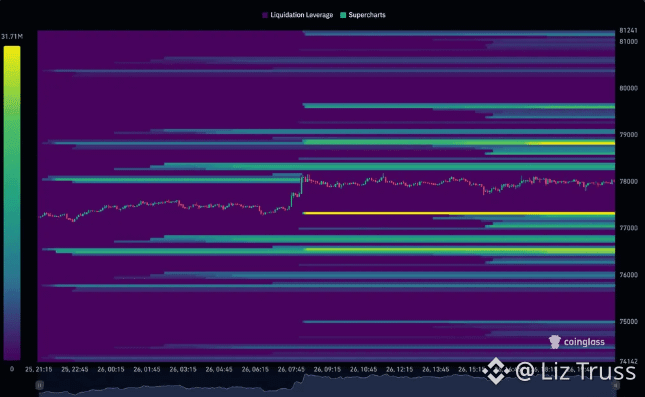Toggle the Liquidation Leverage legend series

(x=297, y=15)
